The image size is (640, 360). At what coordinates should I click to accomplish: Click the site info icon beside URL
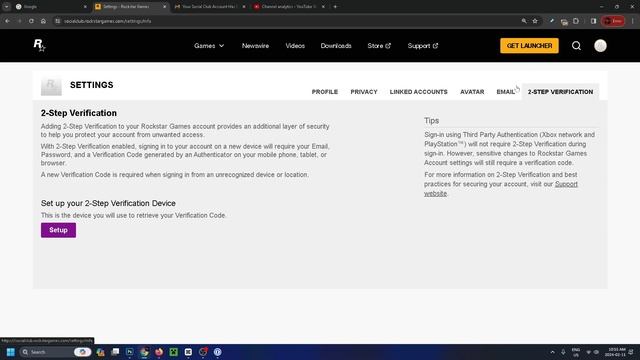[58, 21]
